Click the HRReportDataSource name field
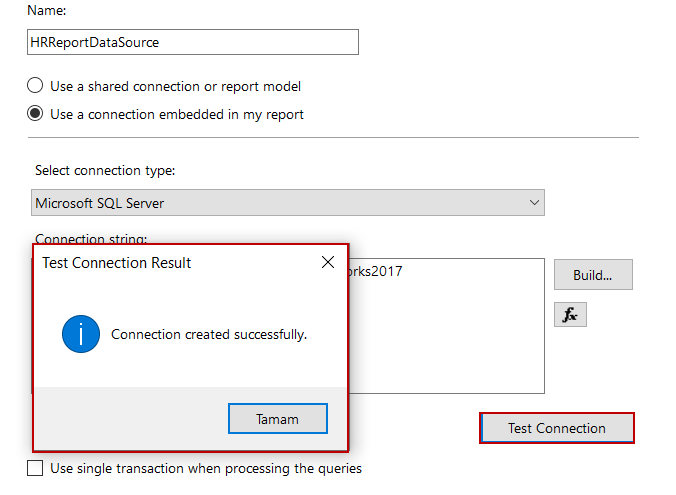The width and height of the screenshot is (676, 495). (x=193, y=42)
